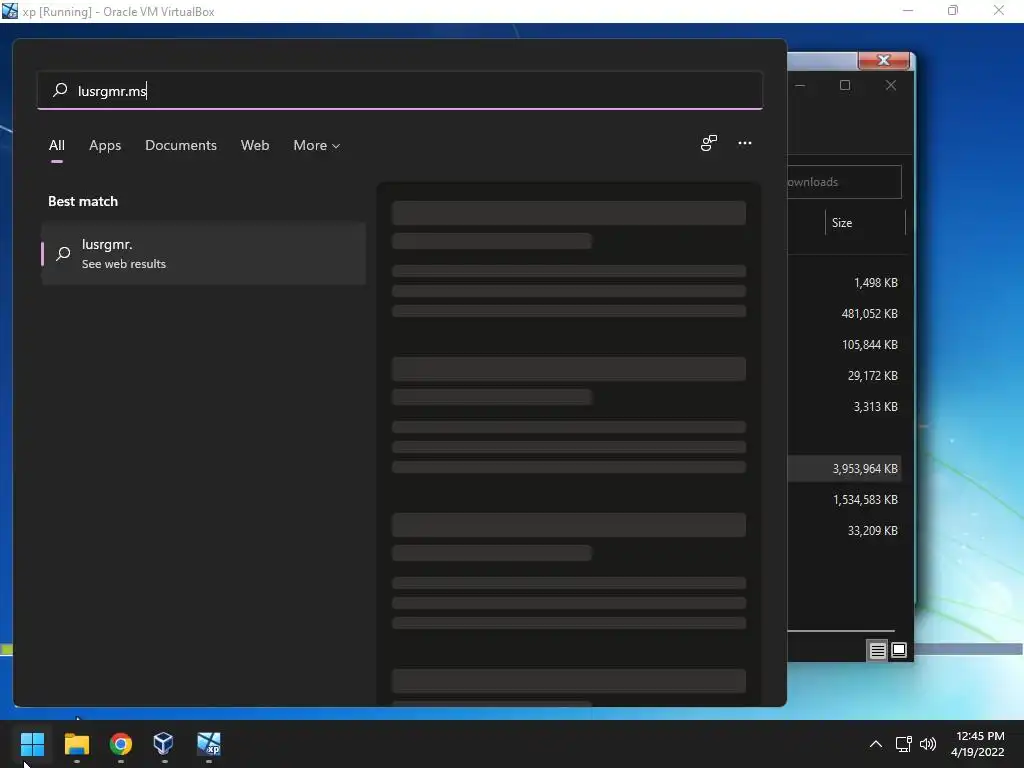This screenshot has width=1024, height=768.
Task: Minimize the inner Explorer window
Action: point(800,86)
